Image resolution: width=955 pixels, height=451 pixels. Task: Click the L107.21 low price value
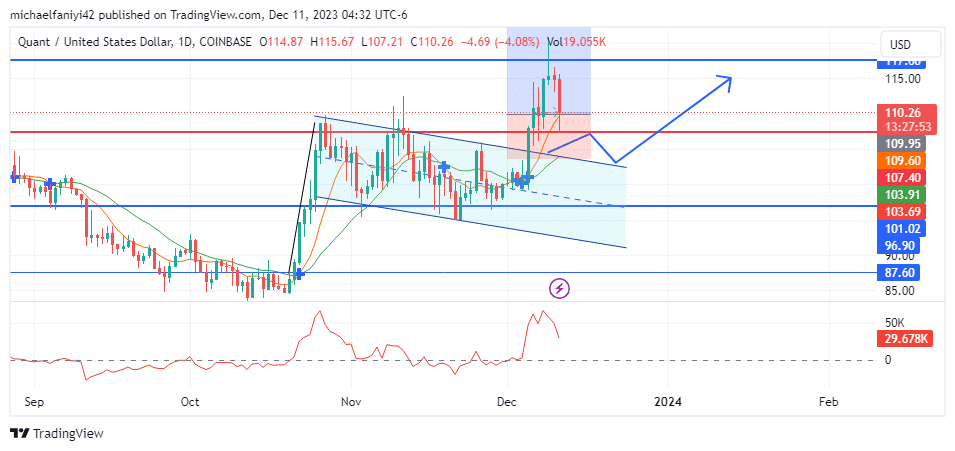(382, 42)
